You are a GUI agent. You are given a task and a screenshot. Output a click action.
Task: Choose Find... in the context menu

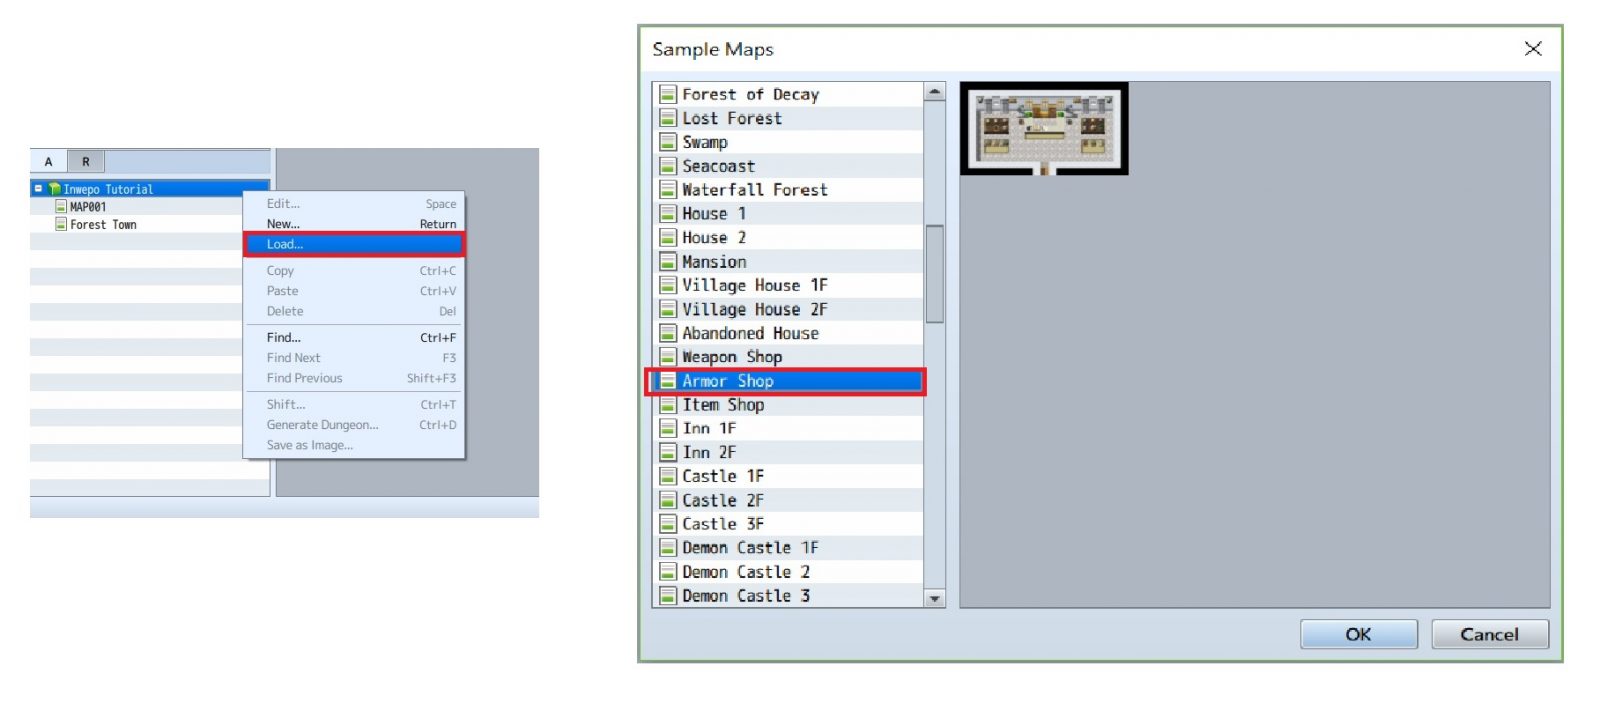[x=354, y=338]
